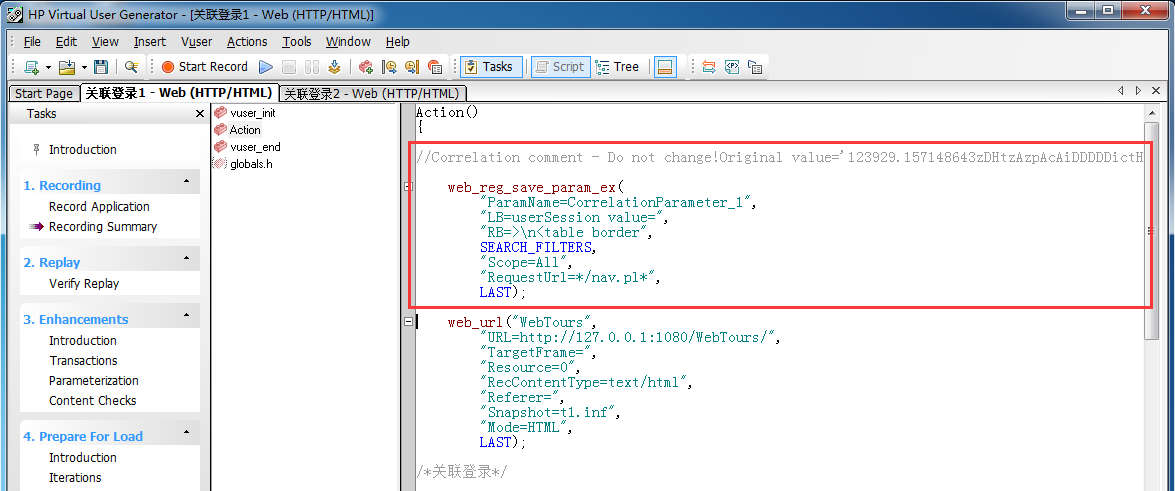Close the Tasks pane with the X

click(199, 114)
